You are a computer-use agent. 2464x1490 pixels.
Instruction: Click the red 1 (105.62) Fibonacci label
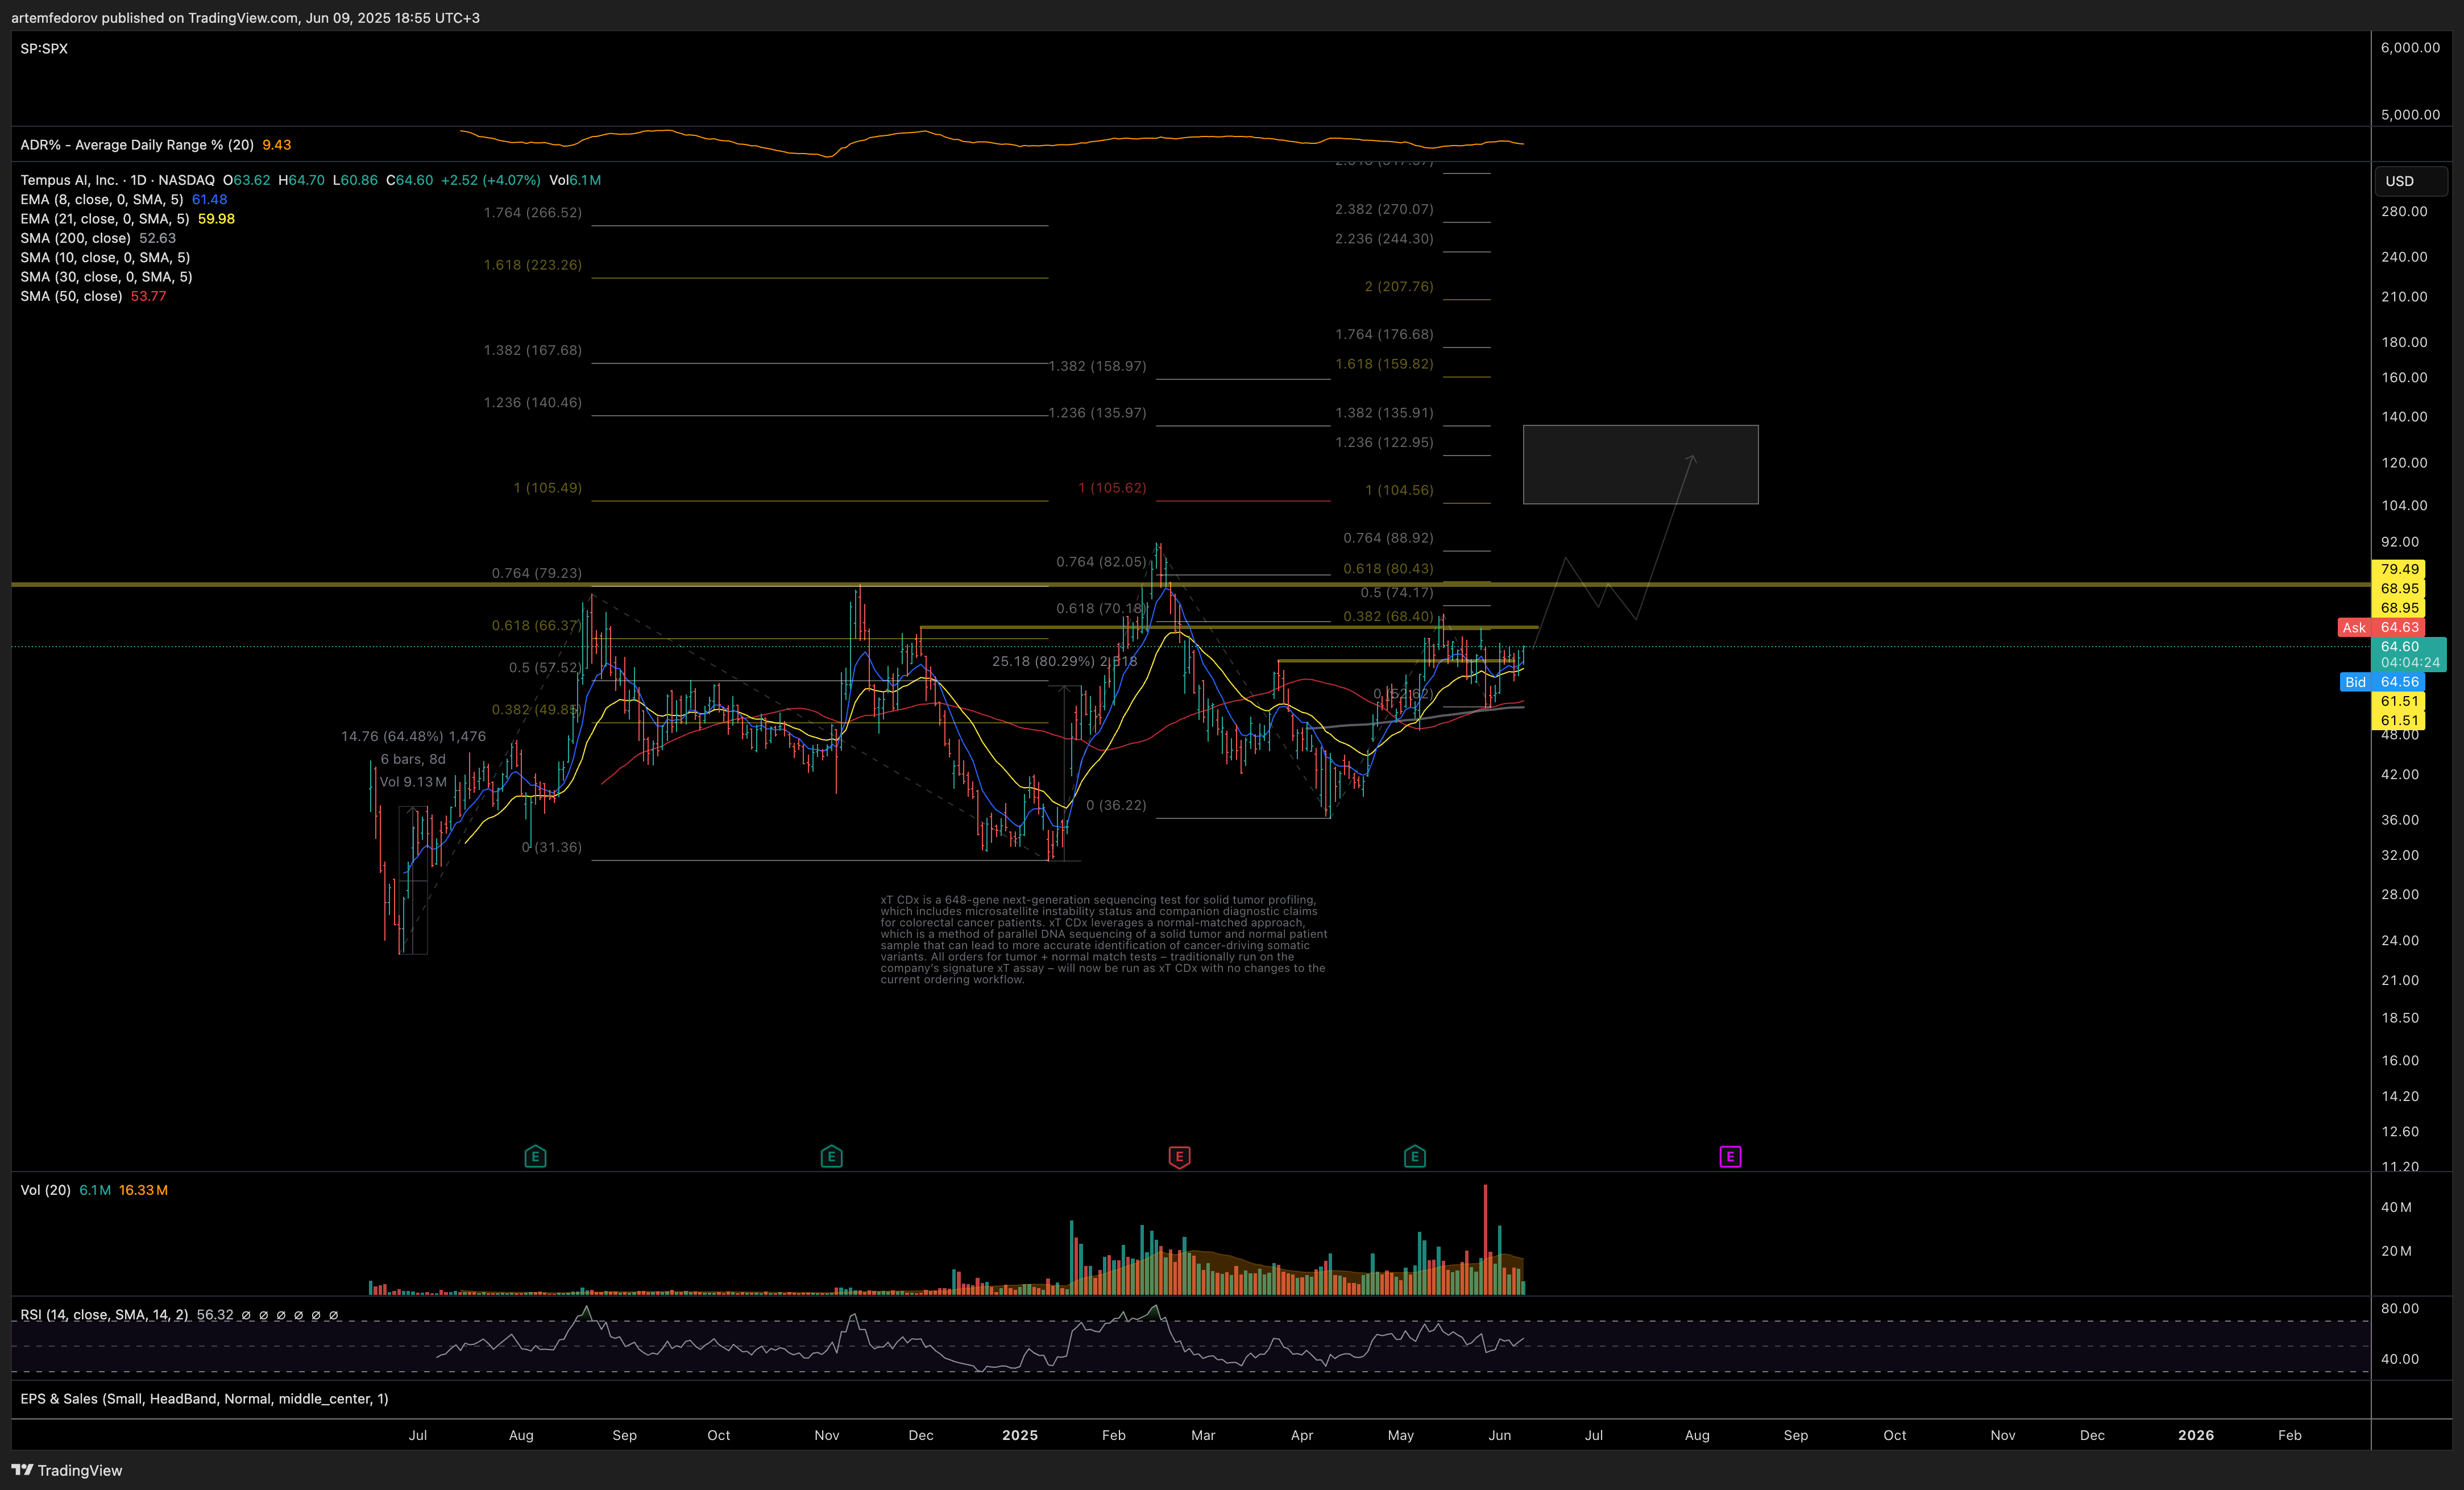[x=1112, y=488]
